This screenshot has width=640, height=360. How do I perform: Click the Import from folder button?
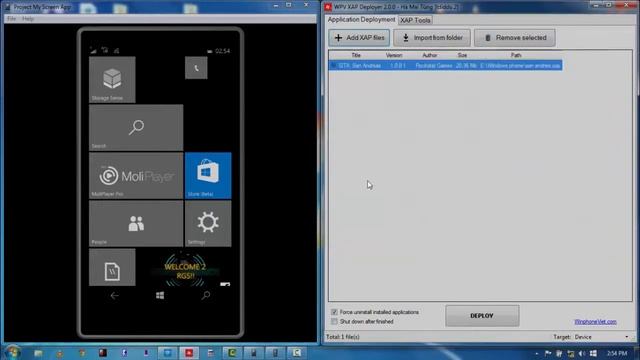tap(432, 38)
